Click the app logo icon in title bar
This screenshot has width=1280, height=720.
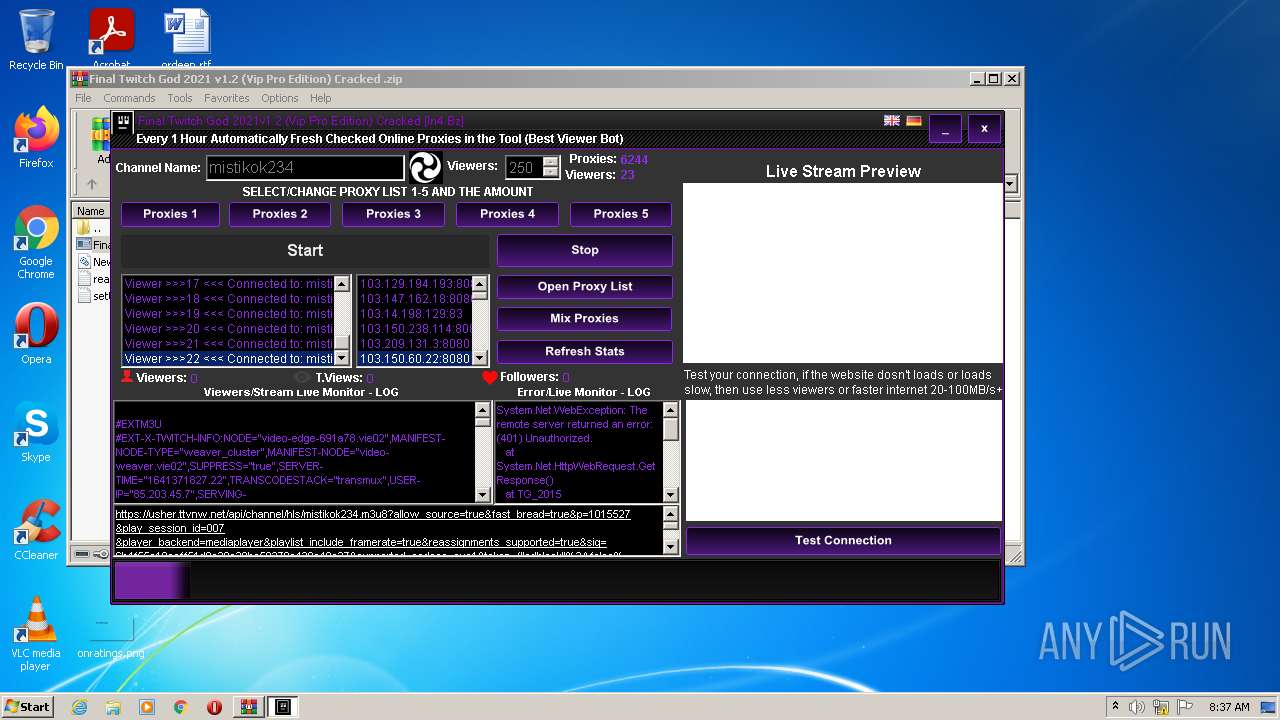point(124,124)
